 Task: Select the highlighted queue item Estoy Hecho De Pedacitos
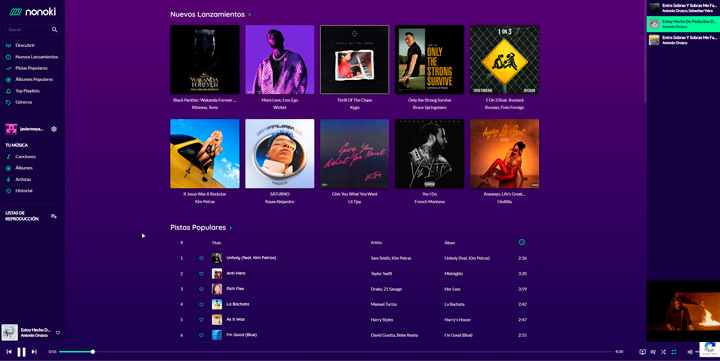pyautogui.click(x=683, y=24)
